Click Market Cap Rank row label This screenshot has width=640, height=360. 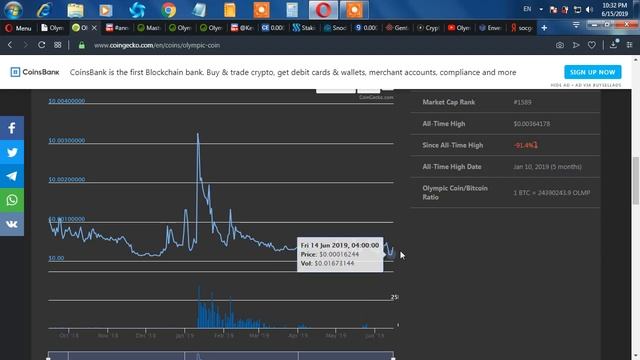click(x=449, y=102)
